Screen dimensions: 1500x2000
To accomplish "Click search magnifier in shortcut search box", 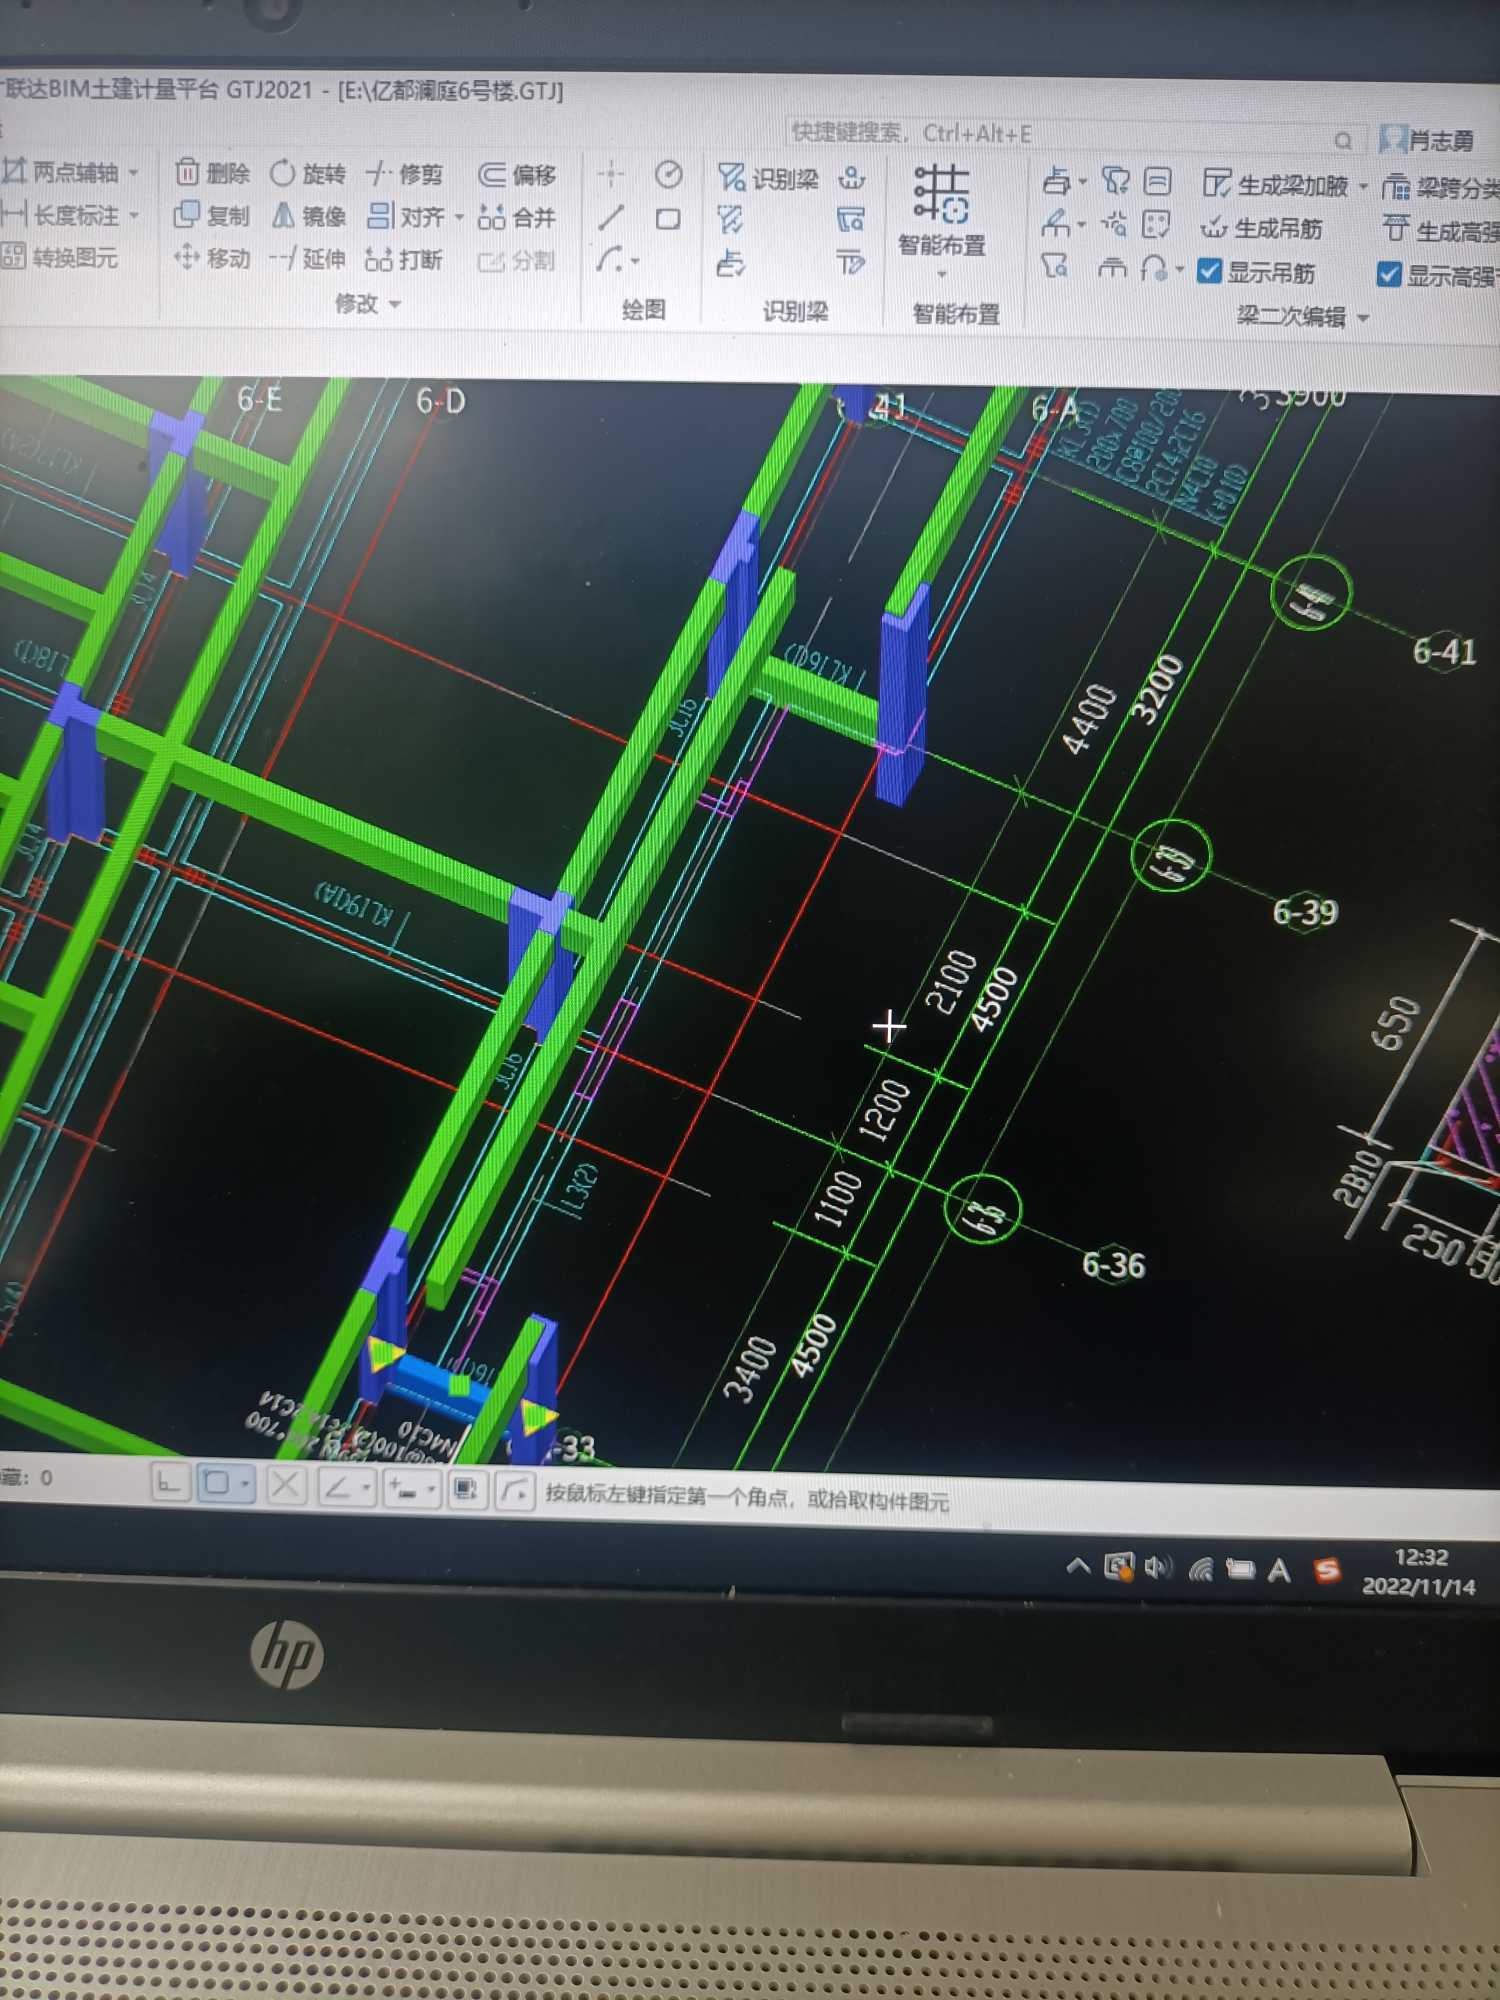I will 1343,140.
